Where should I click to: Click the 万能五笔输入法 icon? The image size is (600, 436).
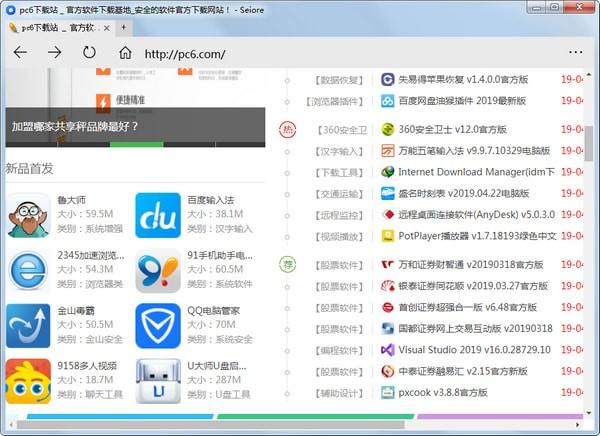[x=388, y=151]
